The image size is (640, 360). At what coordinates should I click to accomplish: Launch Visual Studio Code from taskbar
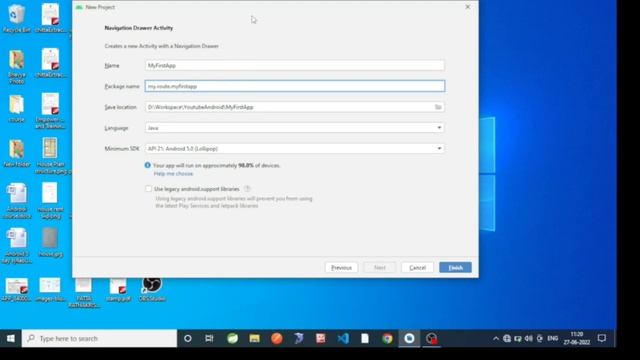coord(343,338)
